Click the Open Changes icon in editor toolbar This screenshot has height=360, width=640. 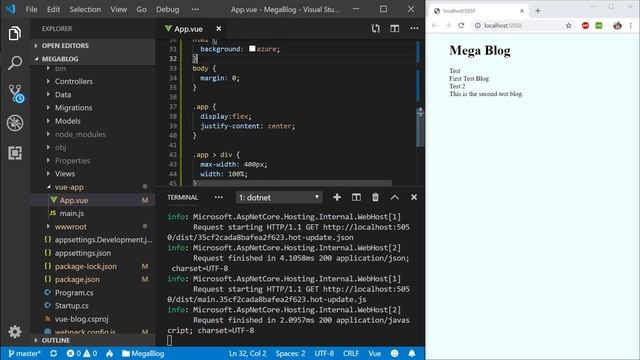[376, 28]
